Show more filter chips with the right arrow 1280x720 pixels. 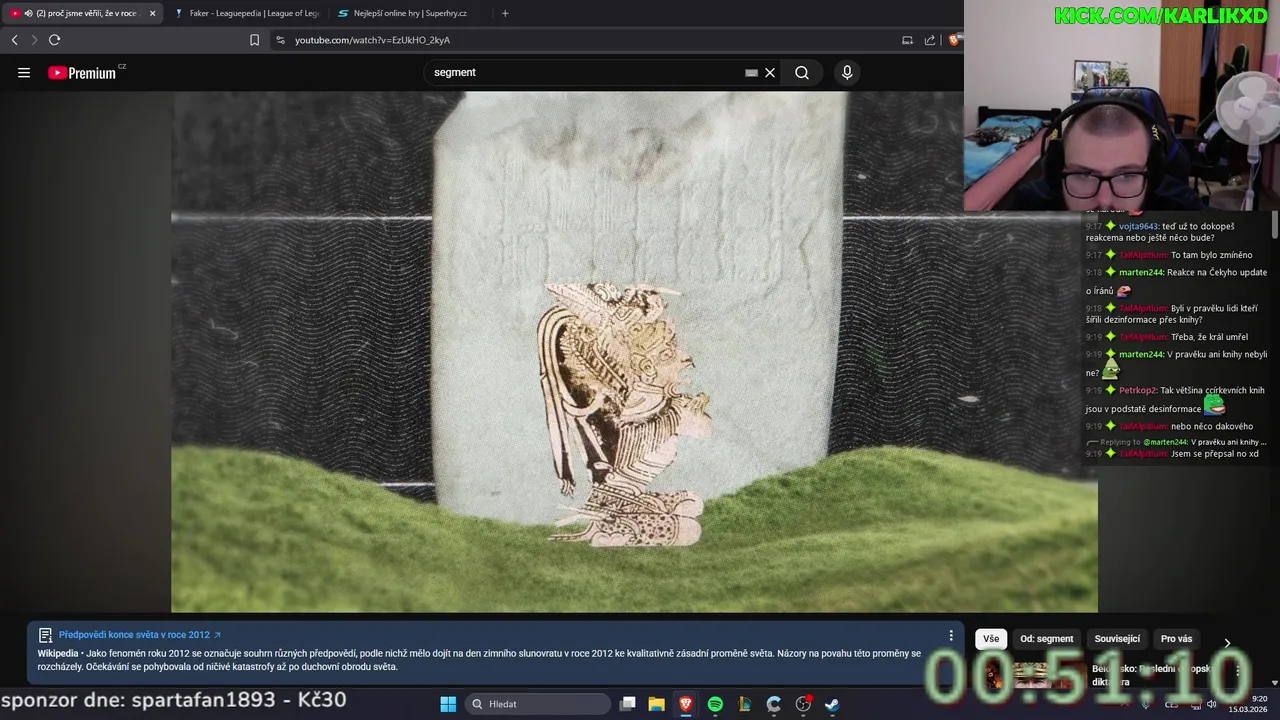coord(1227,642)
